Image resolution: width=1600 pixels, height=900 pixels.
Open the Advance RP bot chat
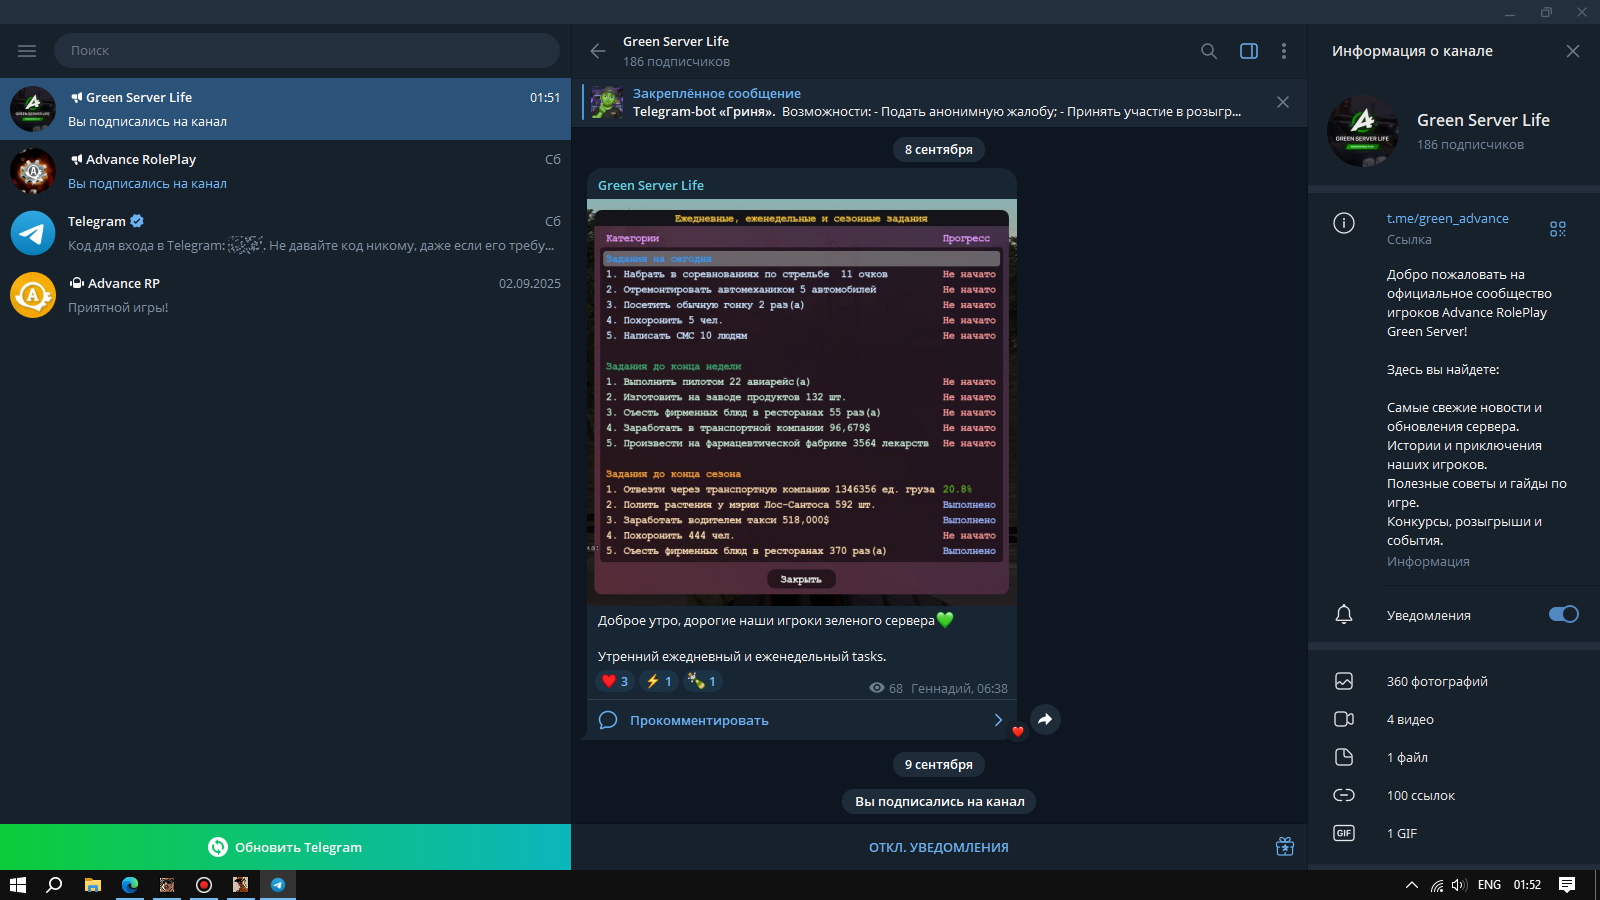(285, 295)
